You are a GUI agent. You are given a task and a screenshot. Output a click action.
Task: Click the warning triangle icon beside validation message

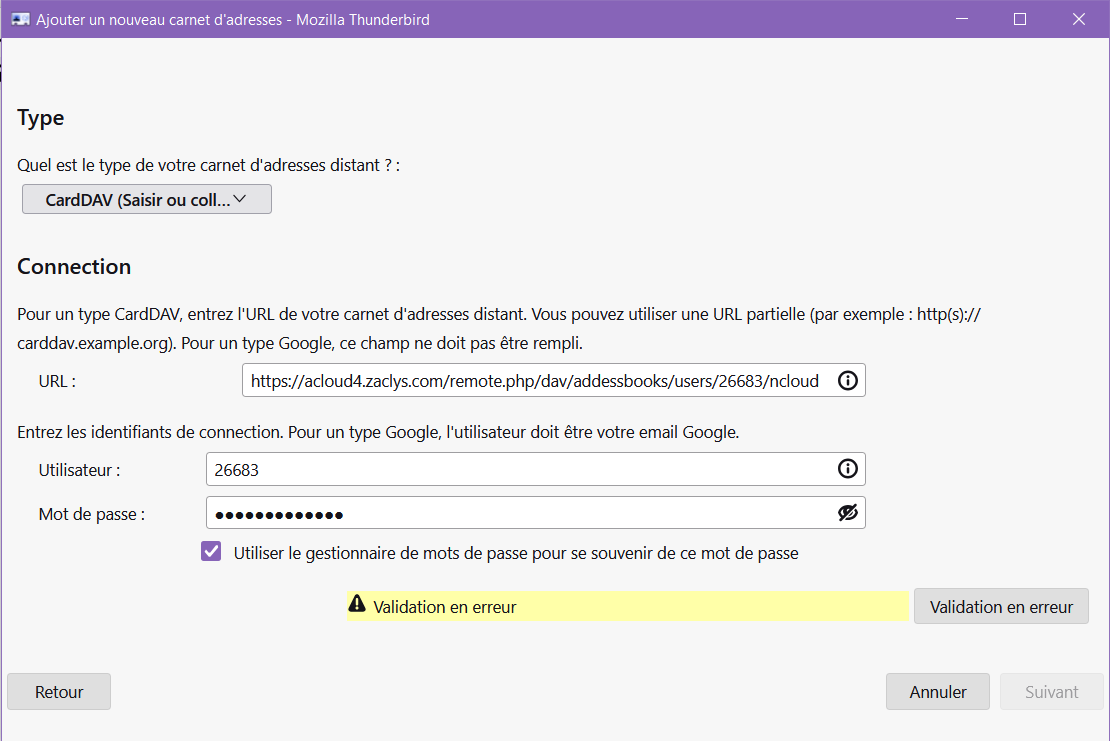[357, 606]
